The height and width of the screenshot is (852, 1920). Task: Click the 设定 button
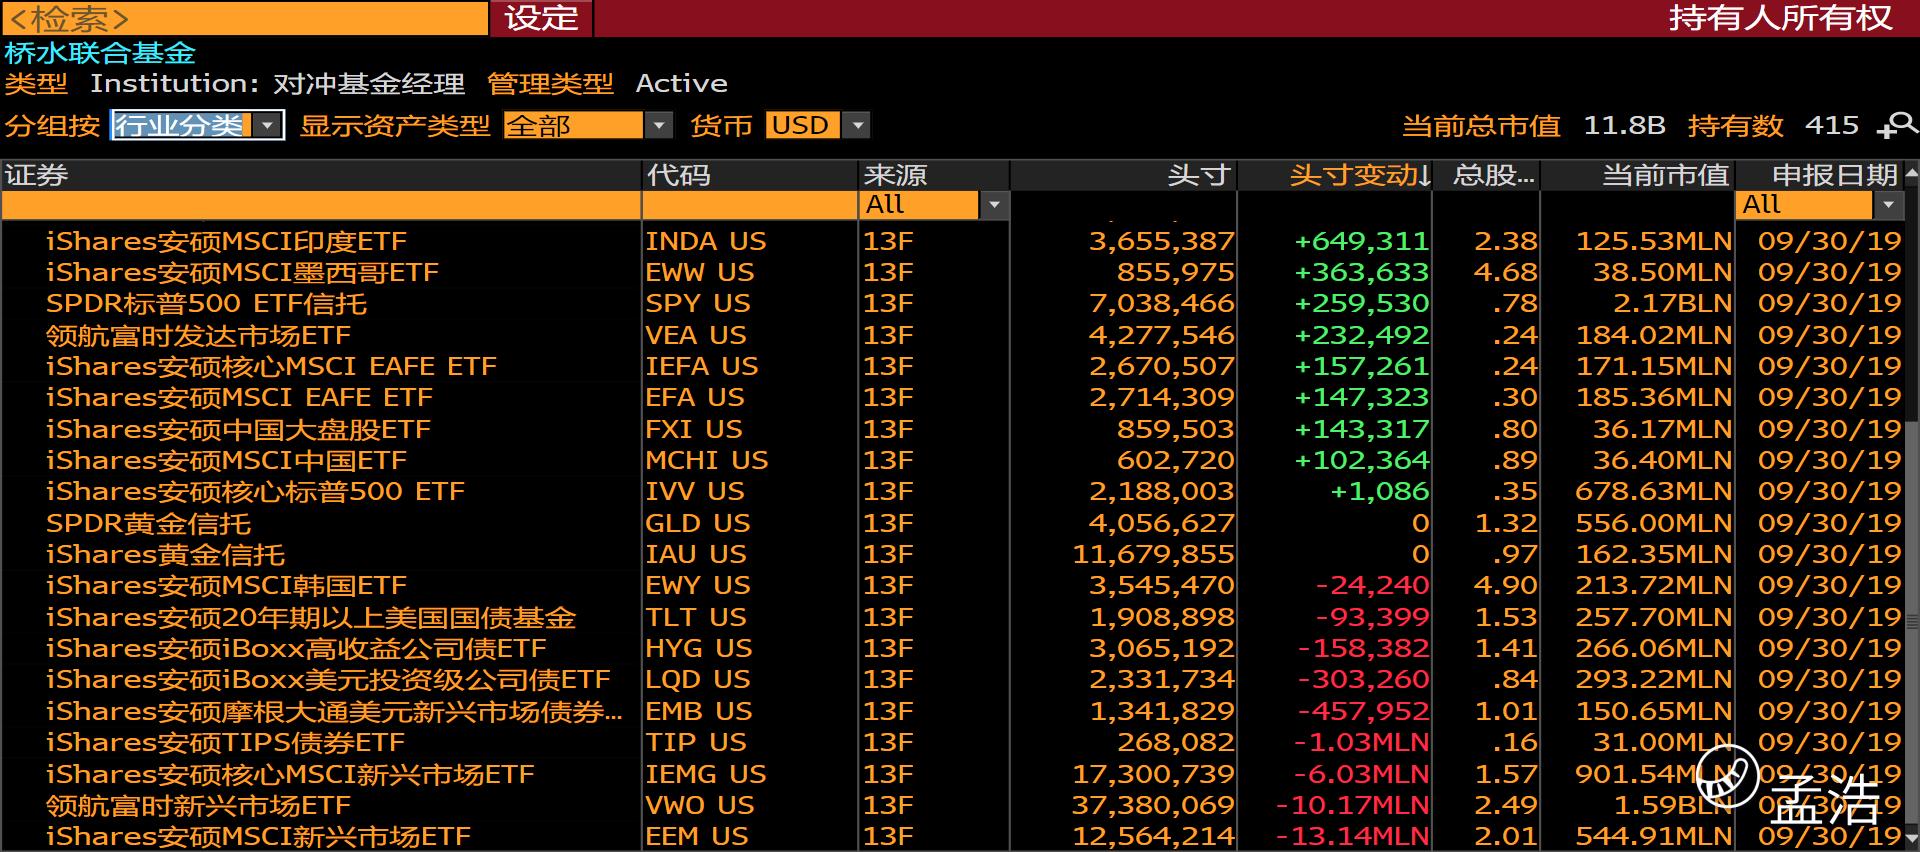click(541, 18)
